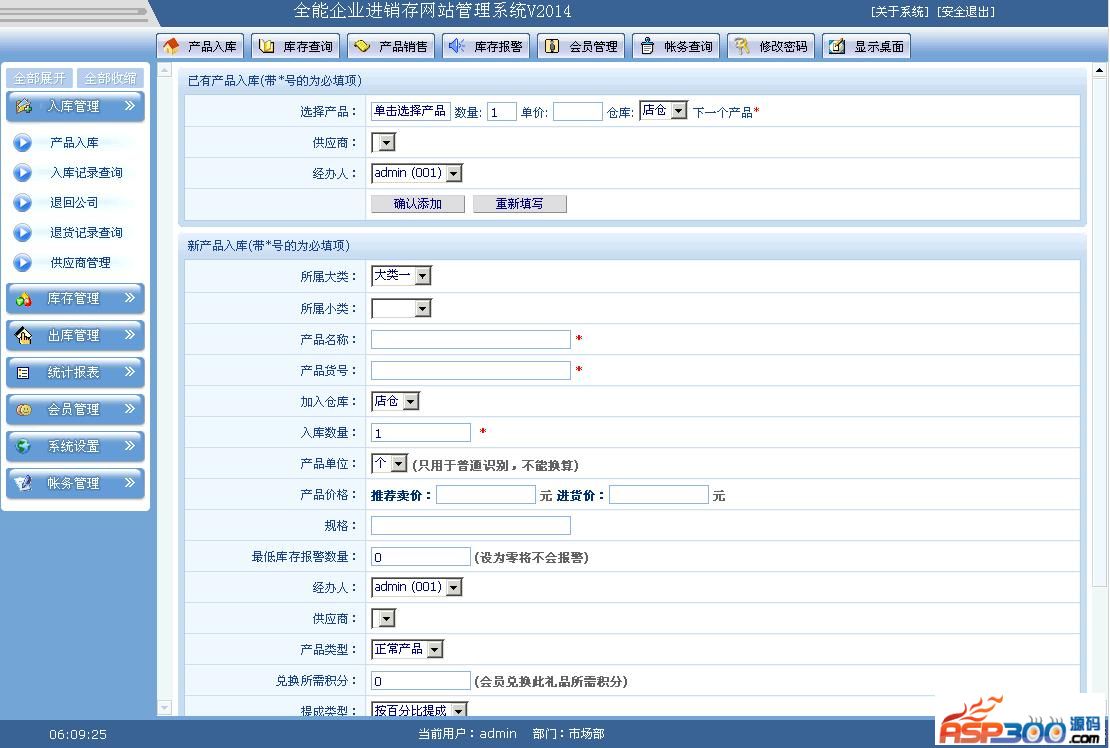The height and width of the screenshot is (748, 1110).
Task: Click the 帐务查询 toolbar icon
Action: 647,46
